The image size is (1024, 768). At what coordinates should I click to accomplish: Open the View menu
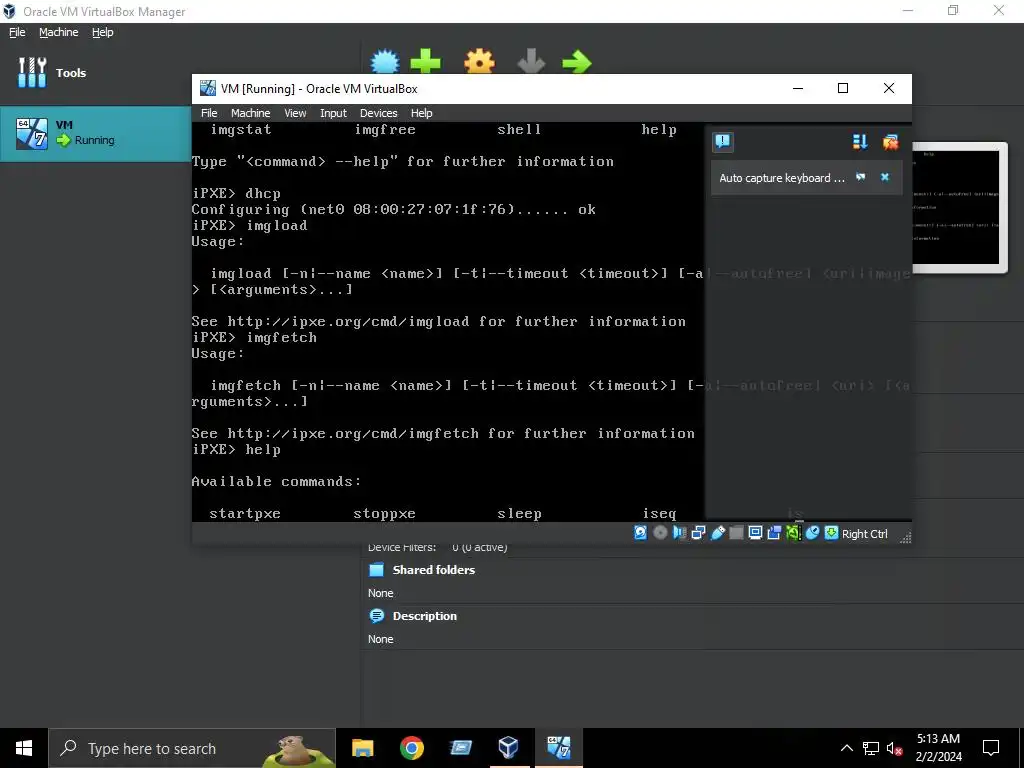click(295, 113)
